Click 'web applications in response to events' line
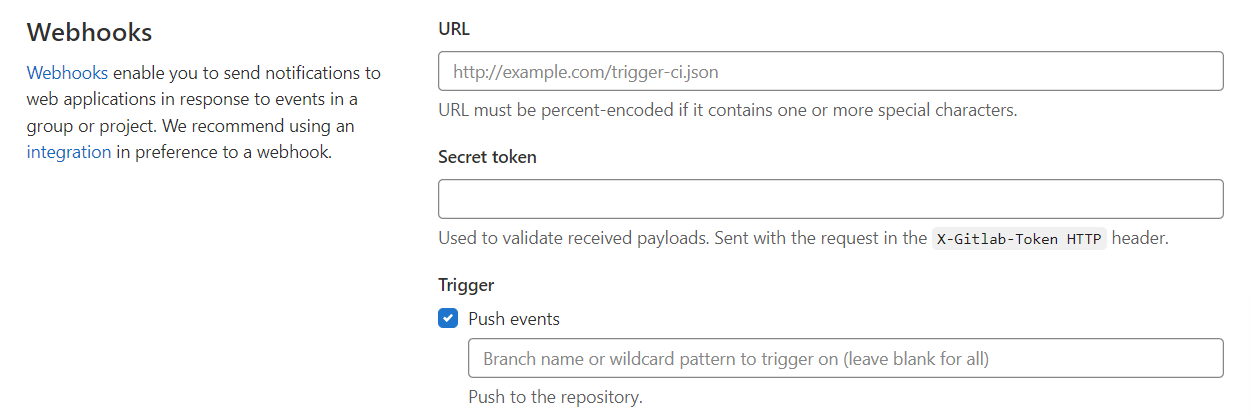 192,100
